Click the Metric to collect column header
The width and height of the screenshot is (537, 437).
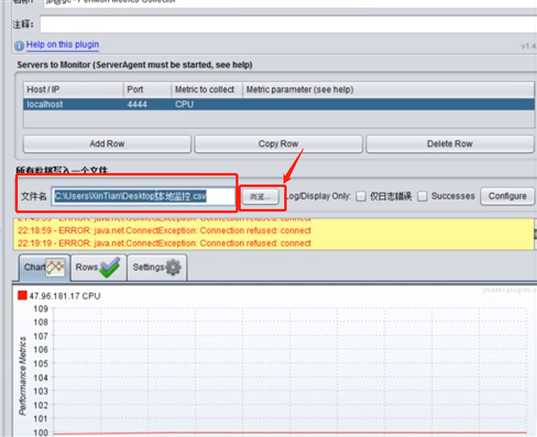coord(207,90)
